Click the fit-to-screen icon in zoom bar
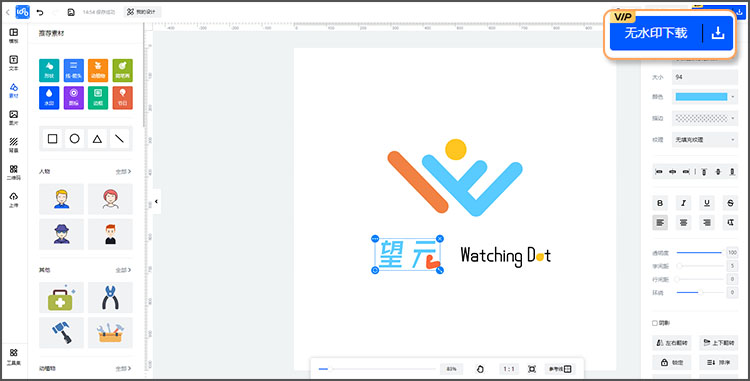750x381 pixels. tap(532, 369)
